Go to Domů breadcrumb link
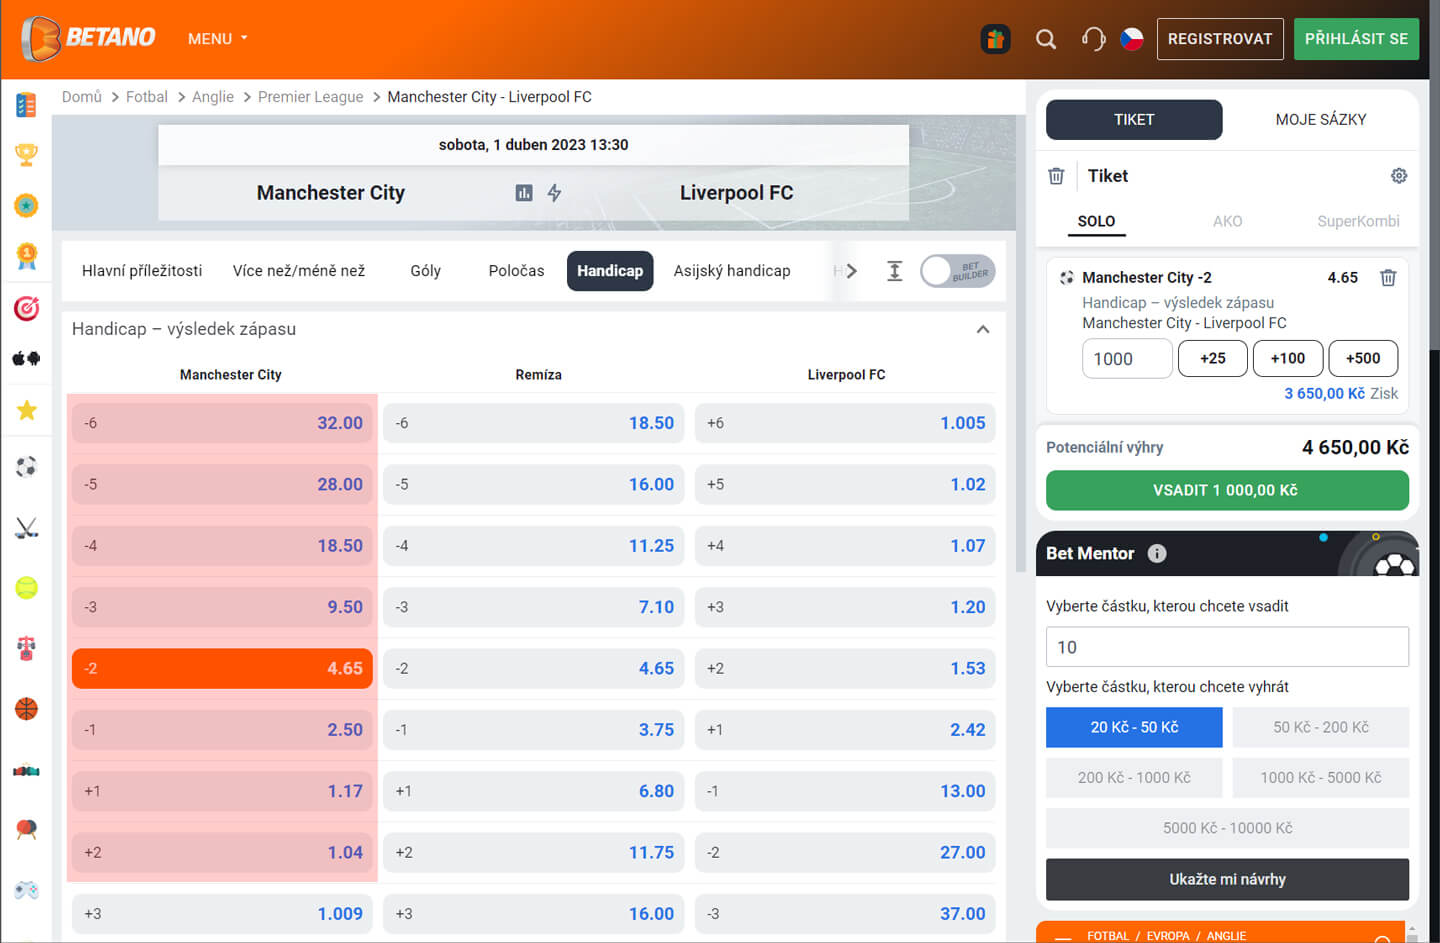Viewport: 1440px width, 943px height. [81, 97]
